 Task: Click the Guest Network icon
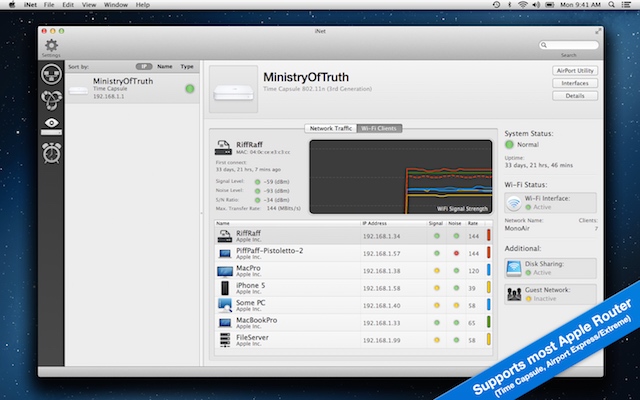pyautogui.click(x=513, y=293)
